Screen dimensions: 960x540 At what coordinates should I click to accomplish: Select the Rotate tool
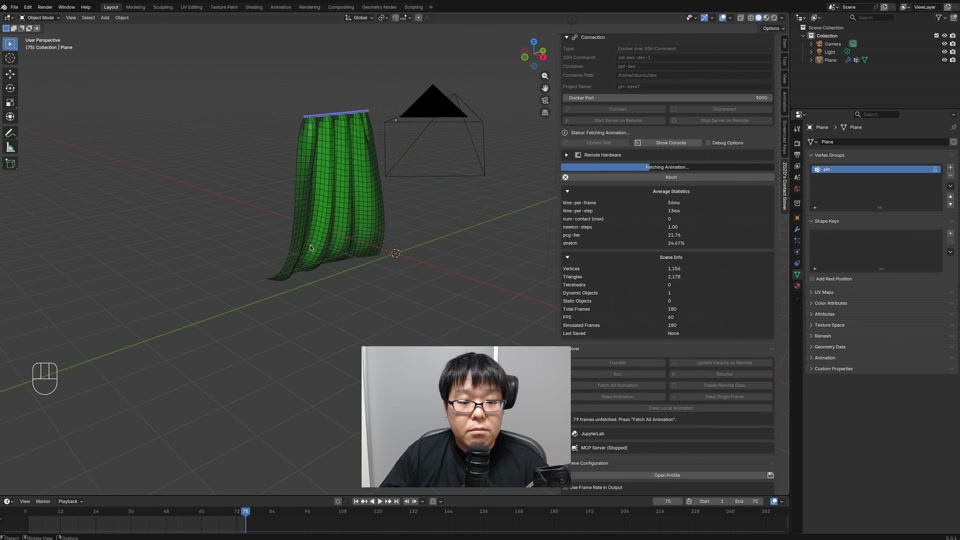pyautogui.click(x=10, y=88)
